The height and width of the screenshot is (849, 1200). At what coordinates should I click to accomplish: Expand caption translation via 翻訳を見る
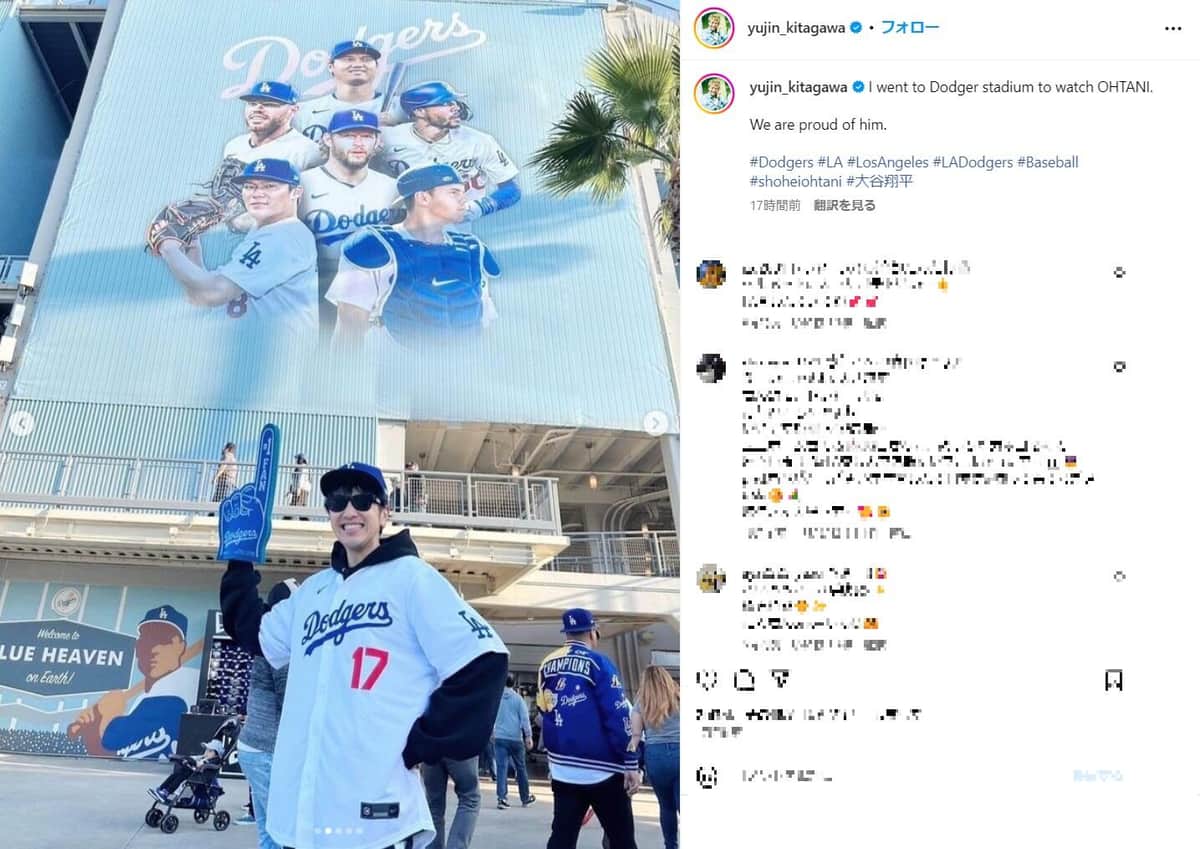845,205
